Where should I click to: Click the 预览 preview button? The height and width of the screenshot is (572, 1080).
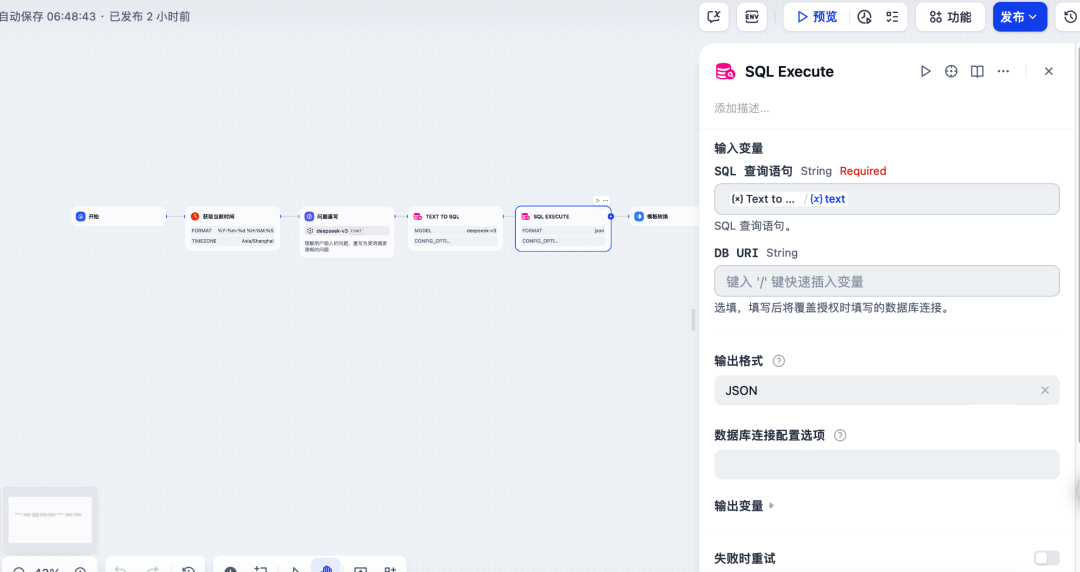(817, 17)
